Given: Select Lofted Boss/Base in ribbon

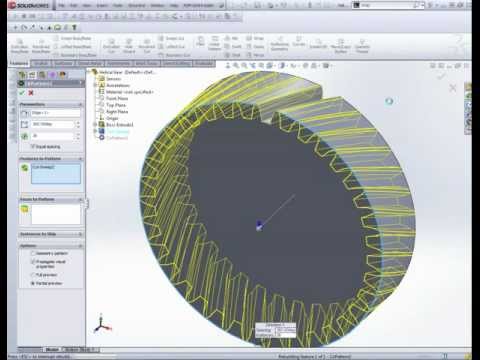Looking at the screenshot, I should coord(73,47).
